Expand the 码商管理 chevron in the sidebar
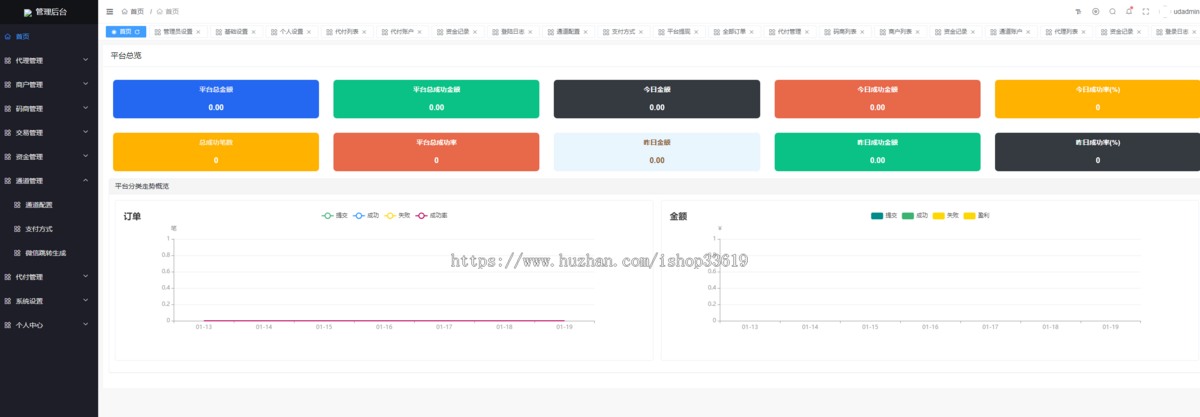The image size is (1200, 417). [x=86, y=108]
